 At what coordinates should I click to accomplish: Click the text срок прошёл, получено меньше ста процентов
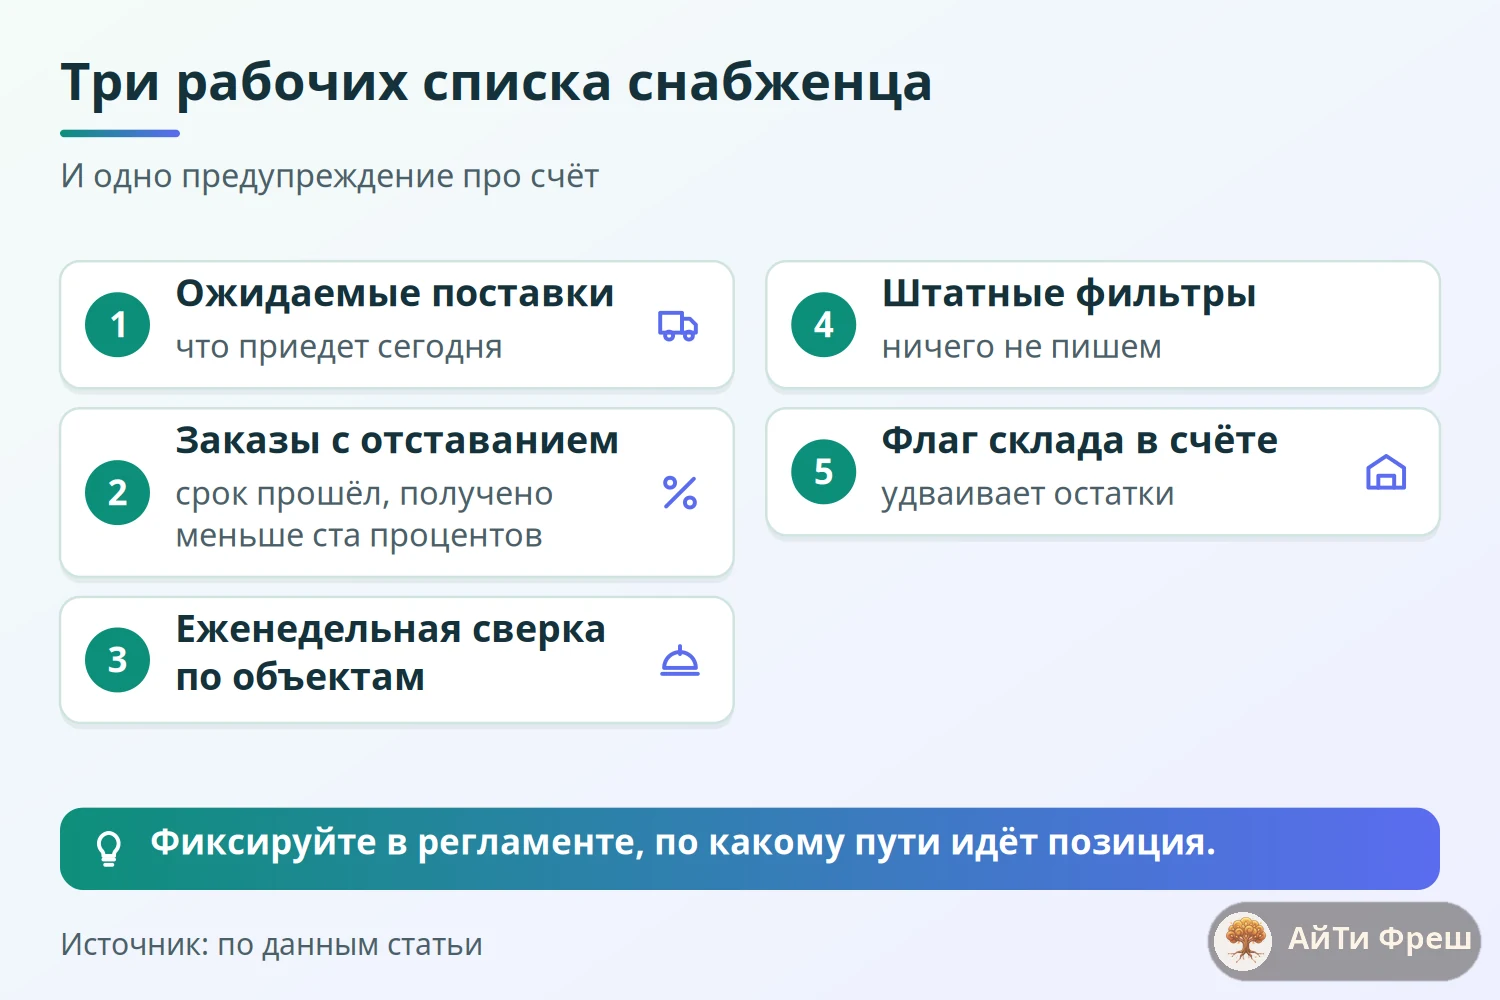(365, 515)
